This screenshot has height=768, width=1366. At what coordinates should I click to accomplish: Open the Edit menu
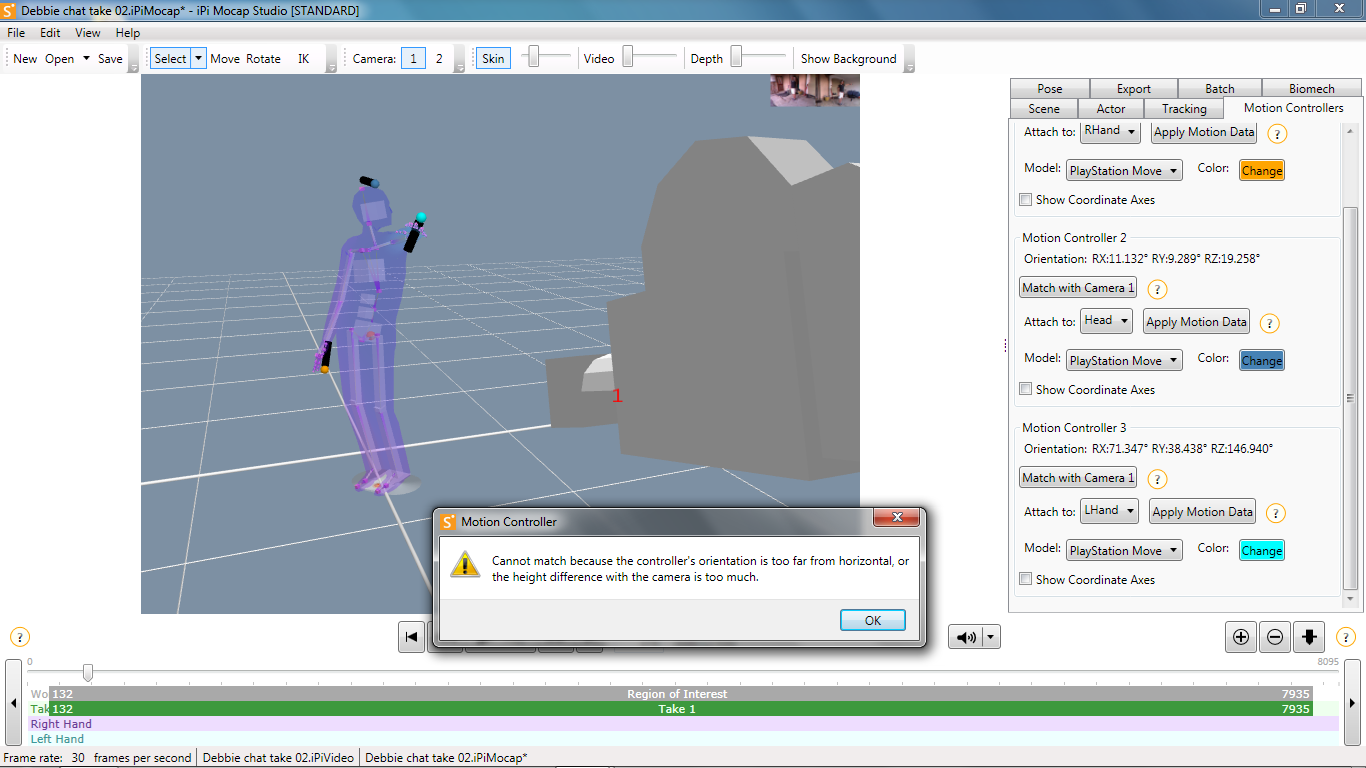click(50, 33)
